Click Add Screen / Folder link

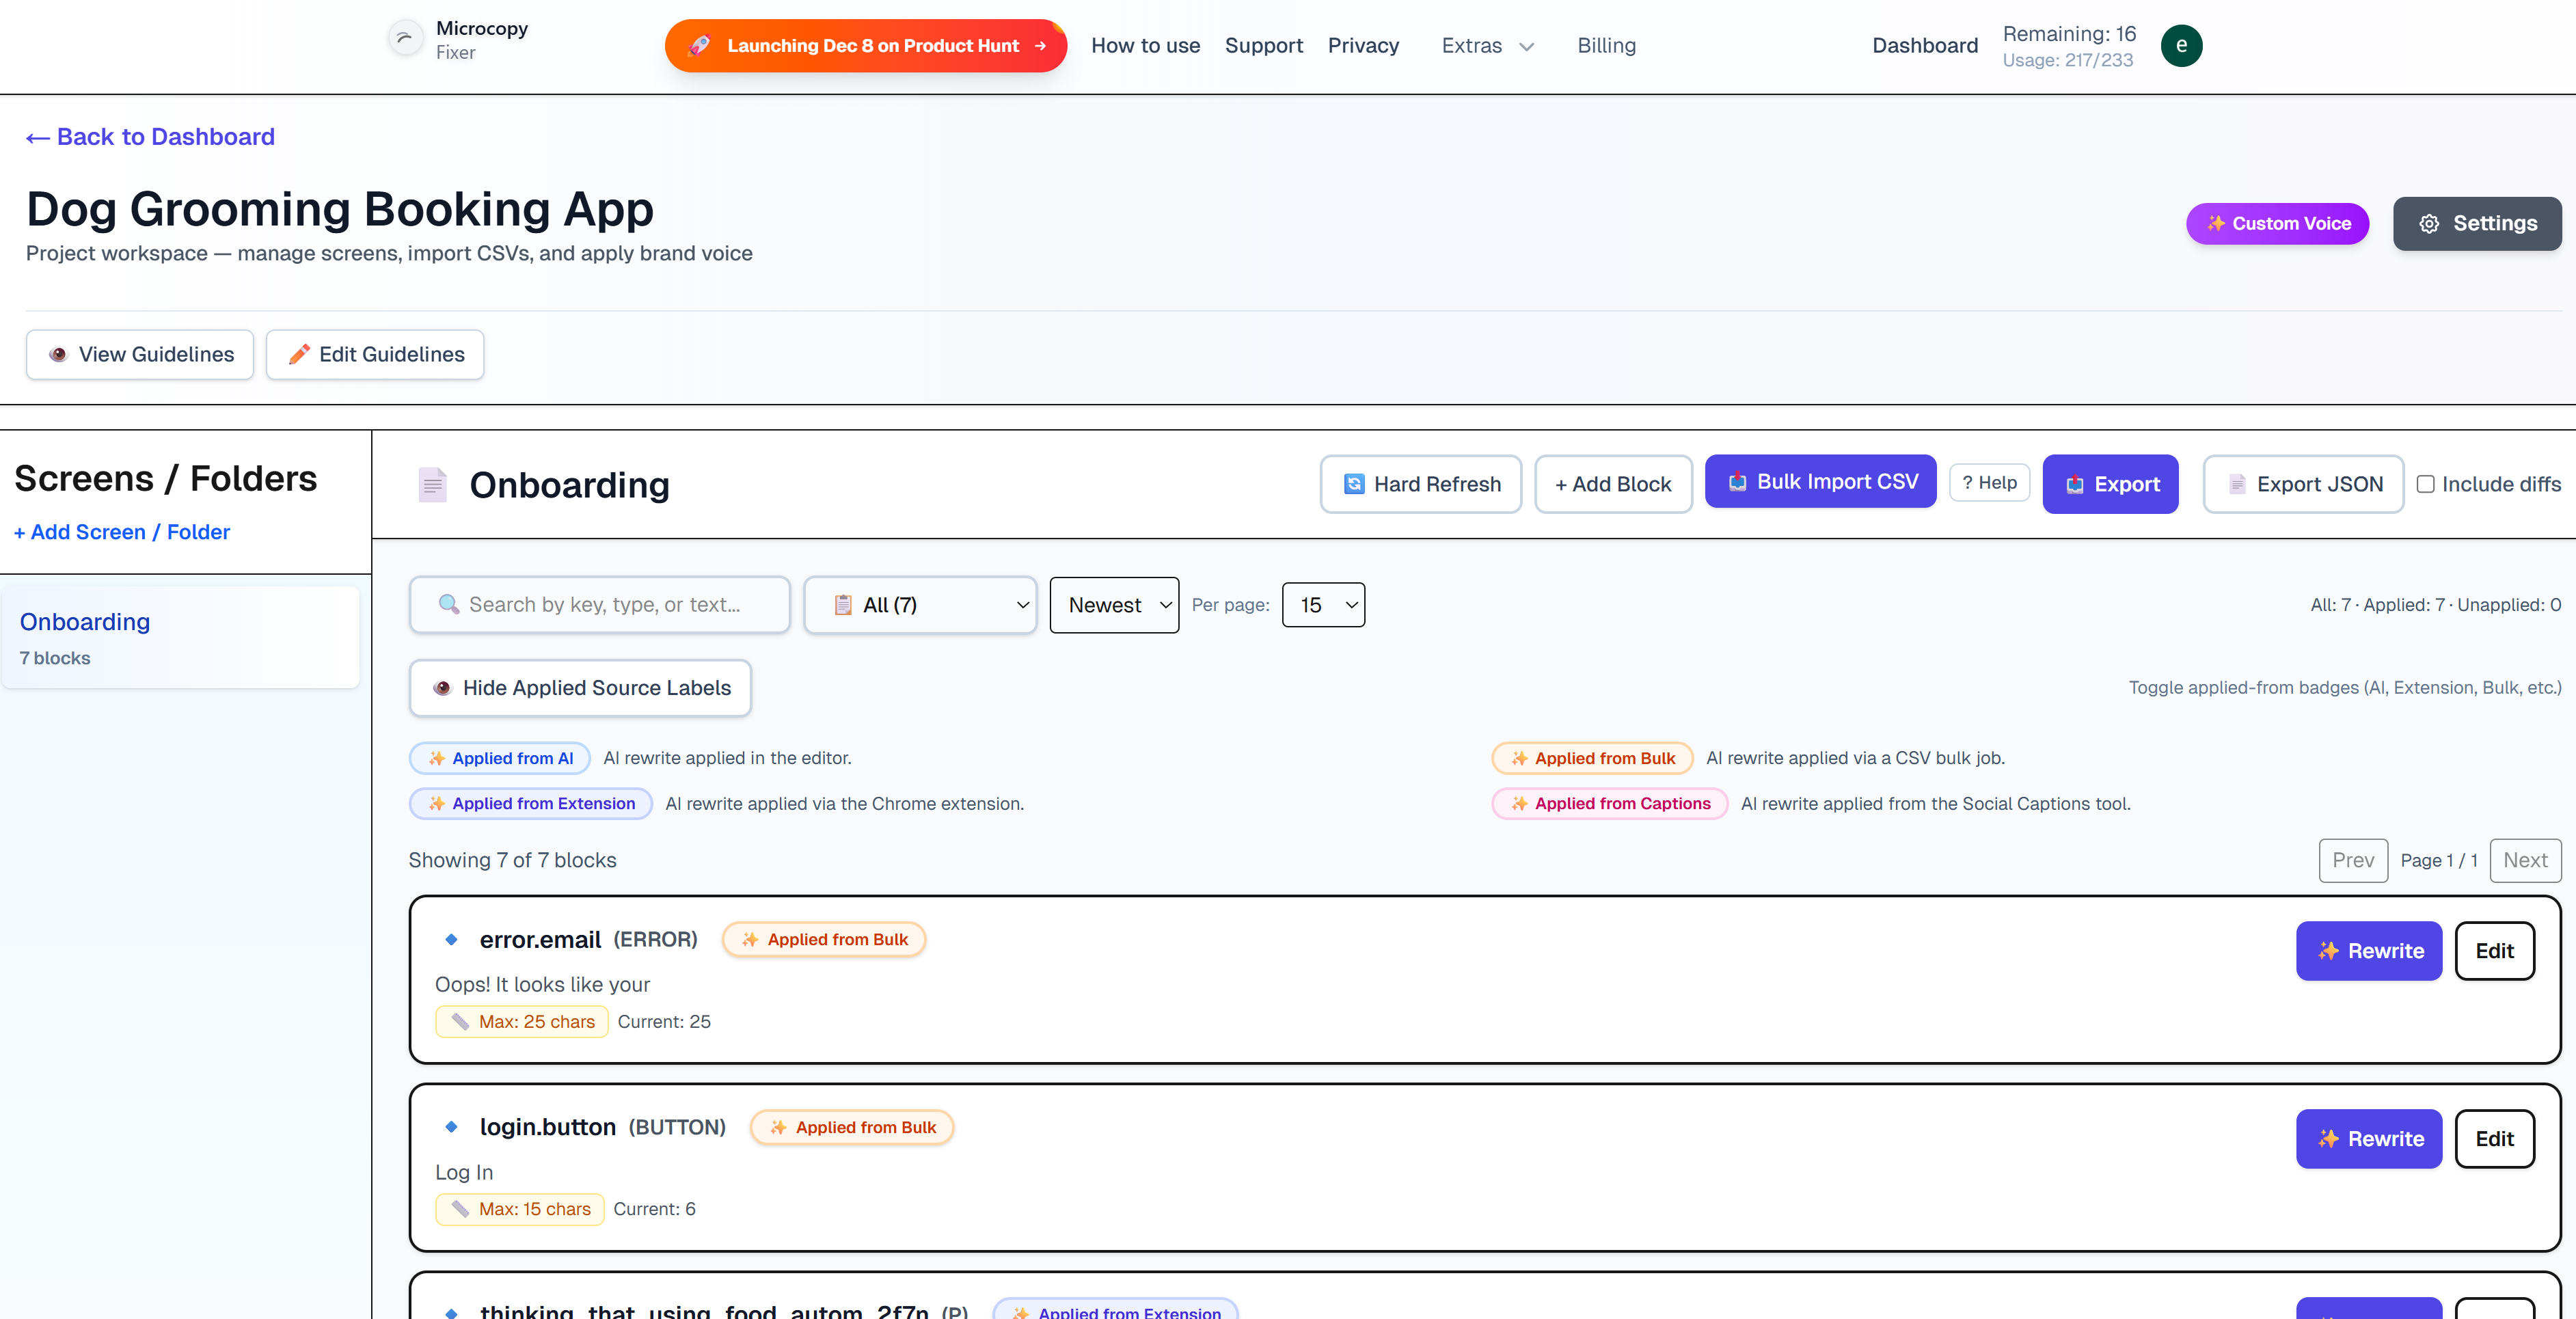[122, 532]
